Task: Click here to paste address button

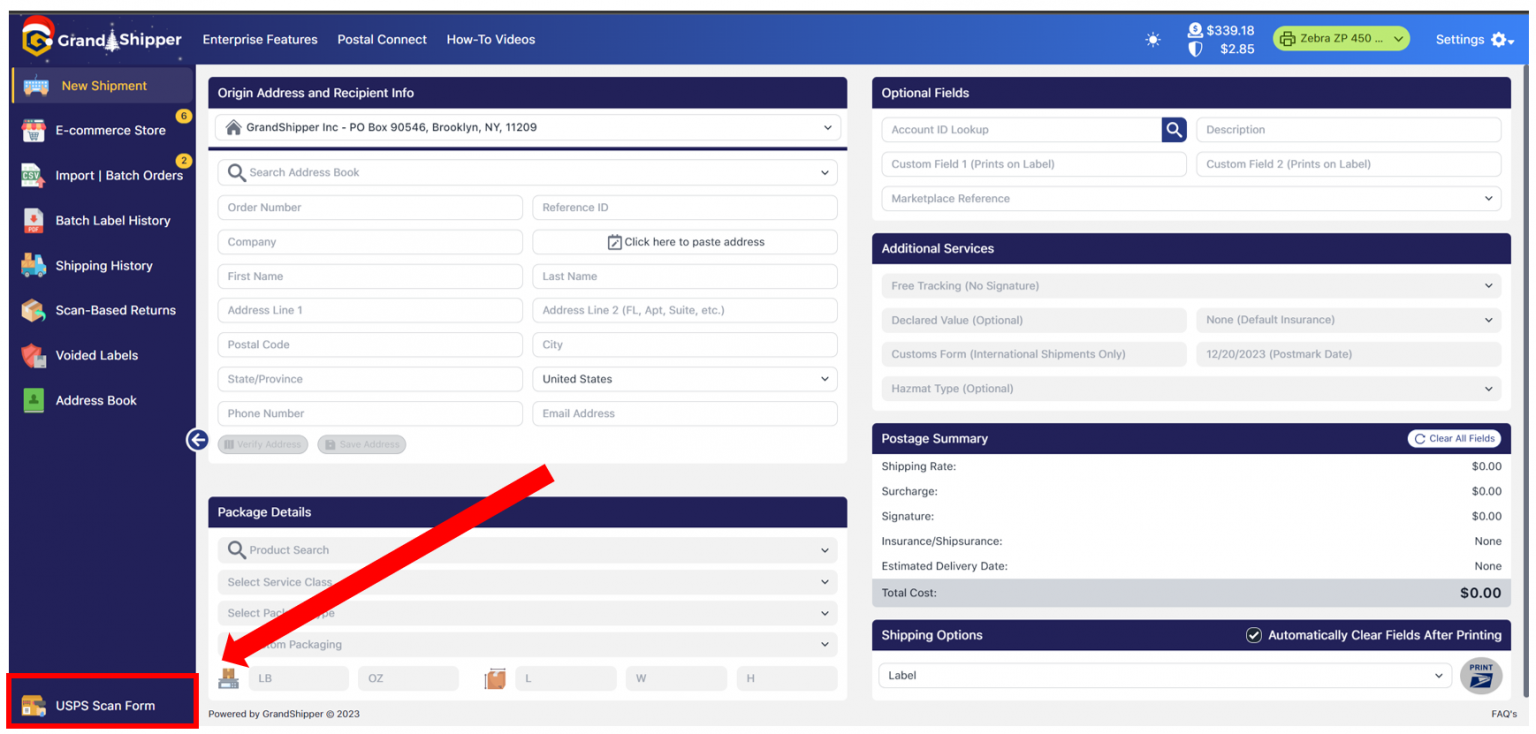Action: pos(685,242)
